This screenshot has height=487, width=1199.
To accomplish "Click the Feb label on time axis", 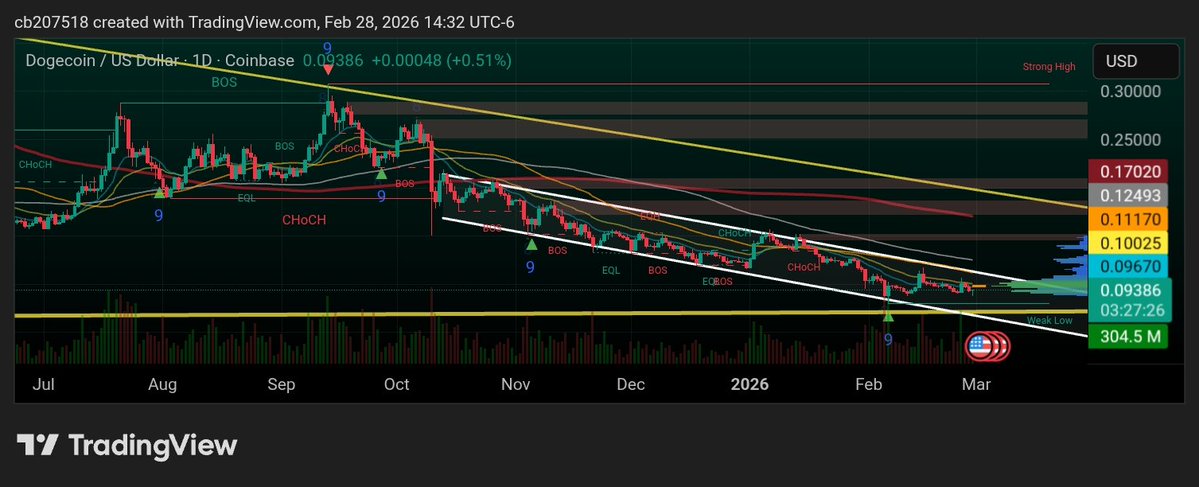I will coord(868,385).
